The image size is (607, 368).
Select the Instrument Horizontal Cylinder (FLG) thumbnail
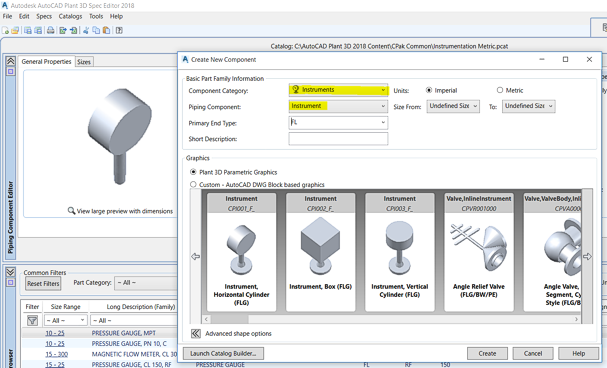242,252
